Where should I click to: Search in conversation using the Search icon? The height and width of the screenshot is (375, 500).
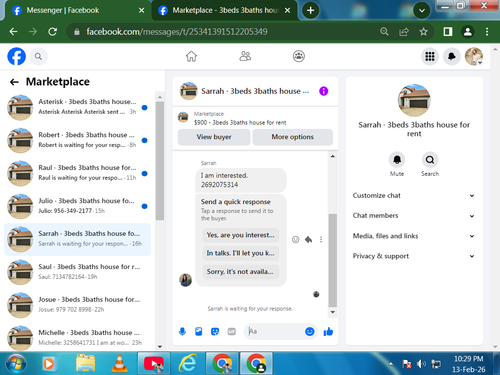[x=430, y=160]
